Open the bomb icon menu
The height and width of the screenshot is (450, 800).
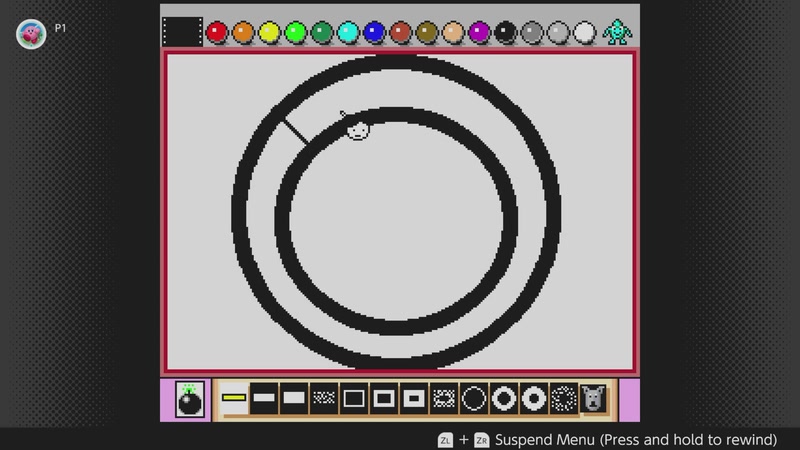tap(189, 399)
